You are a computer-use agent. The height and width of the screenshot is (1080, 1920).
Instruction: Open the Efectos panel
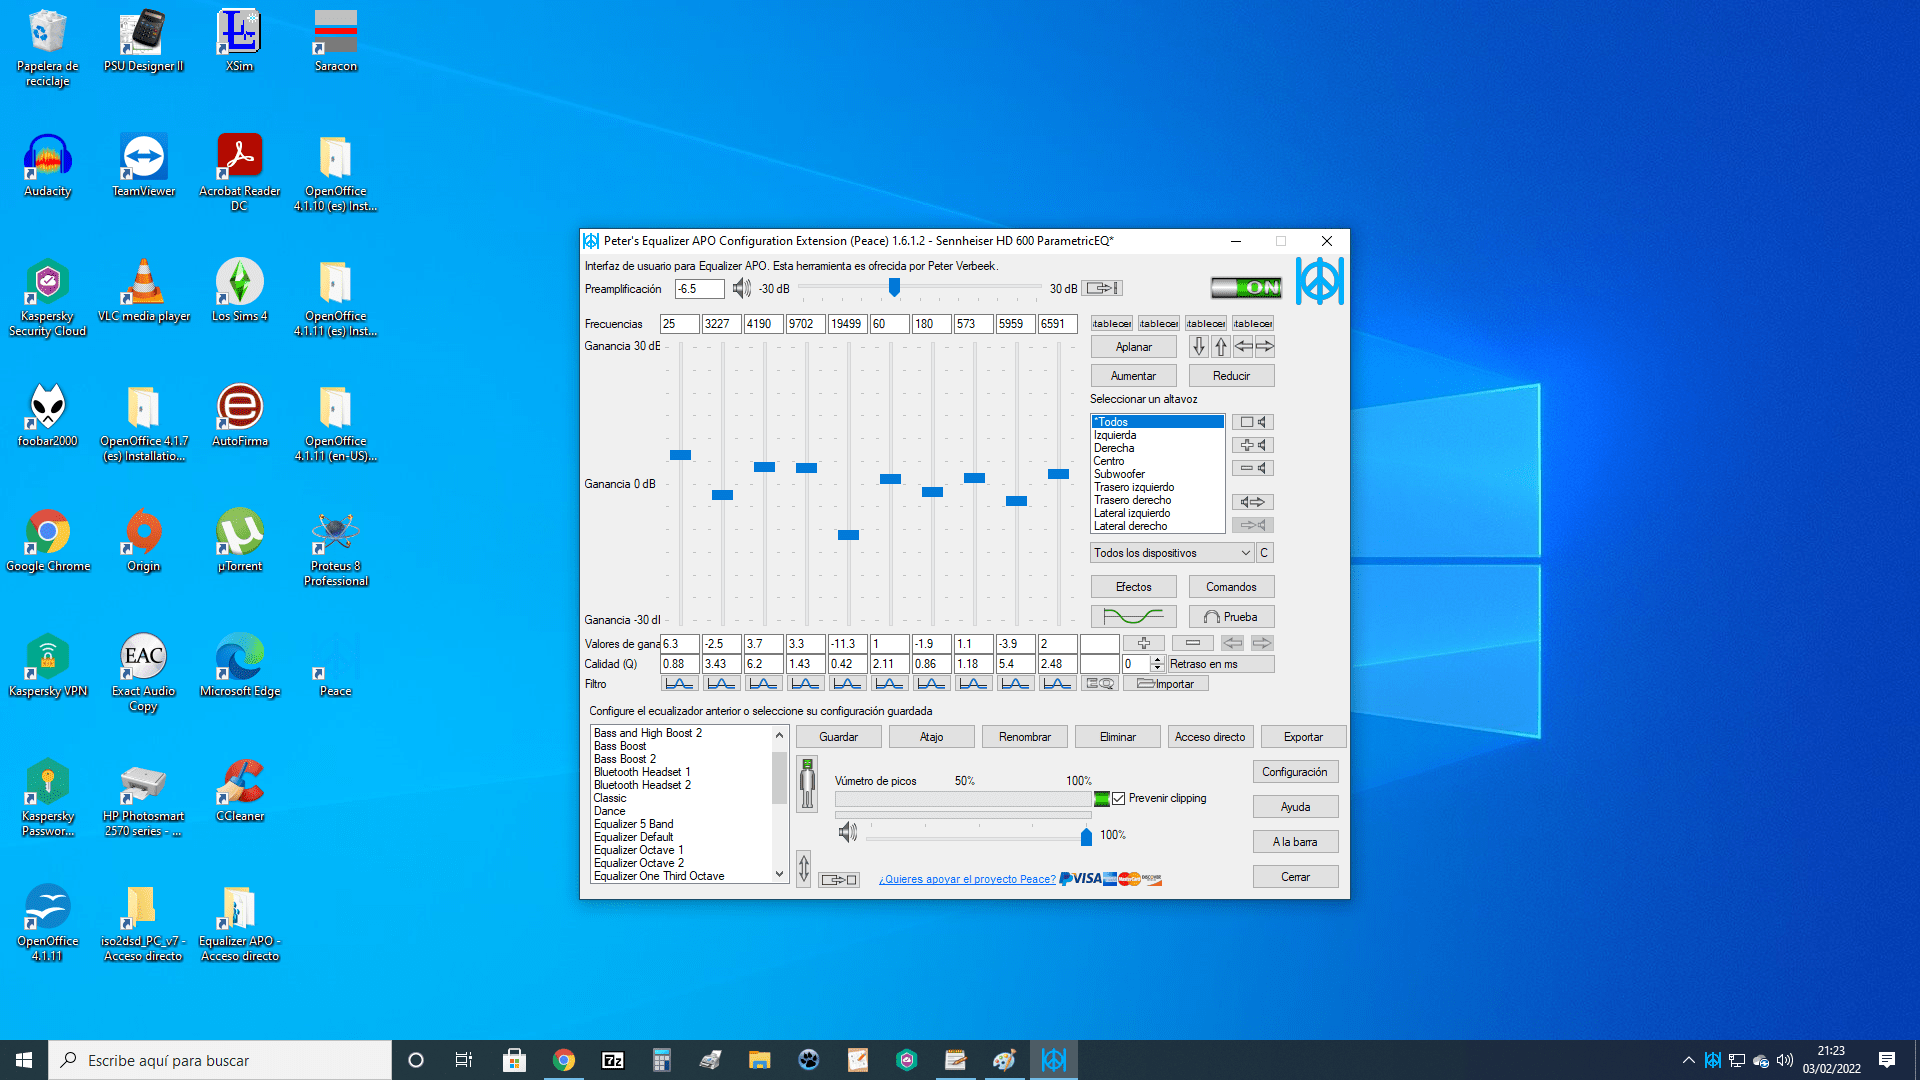1134,587
